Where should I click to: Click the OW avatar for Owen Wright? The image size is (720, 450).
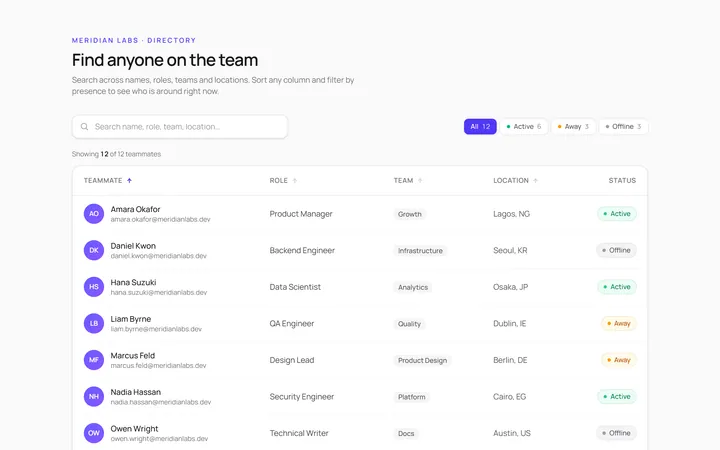pyautogui.click(x=94, y=433)
